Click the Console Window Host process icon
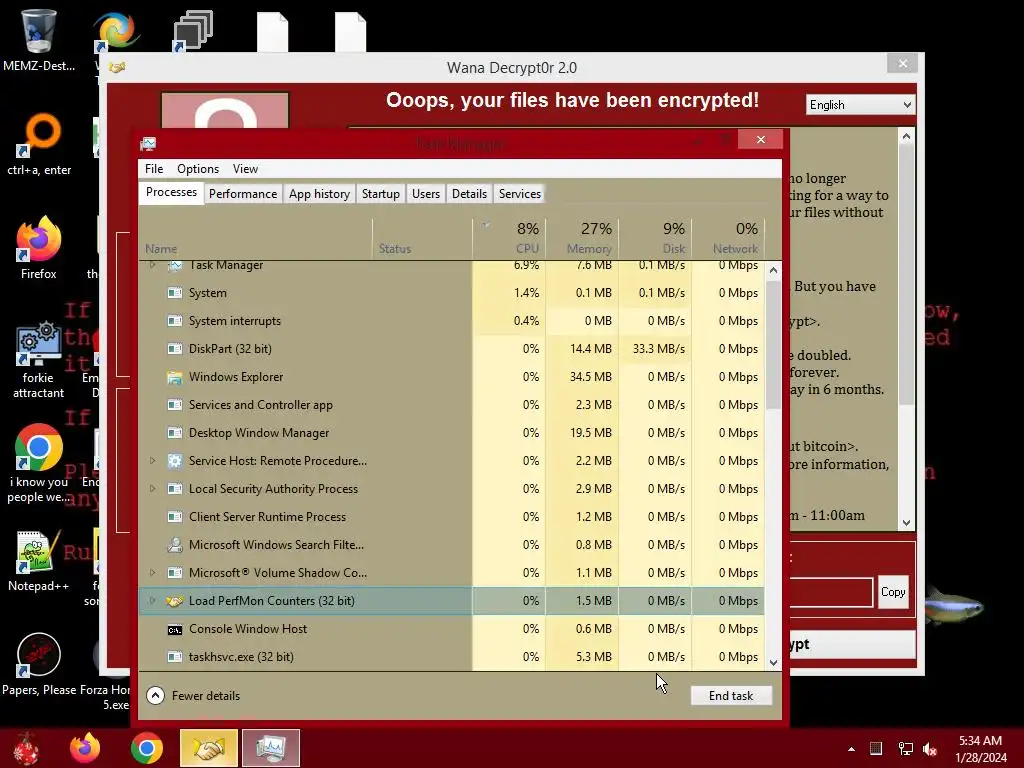1024x768 pixels. click(174, 629)
